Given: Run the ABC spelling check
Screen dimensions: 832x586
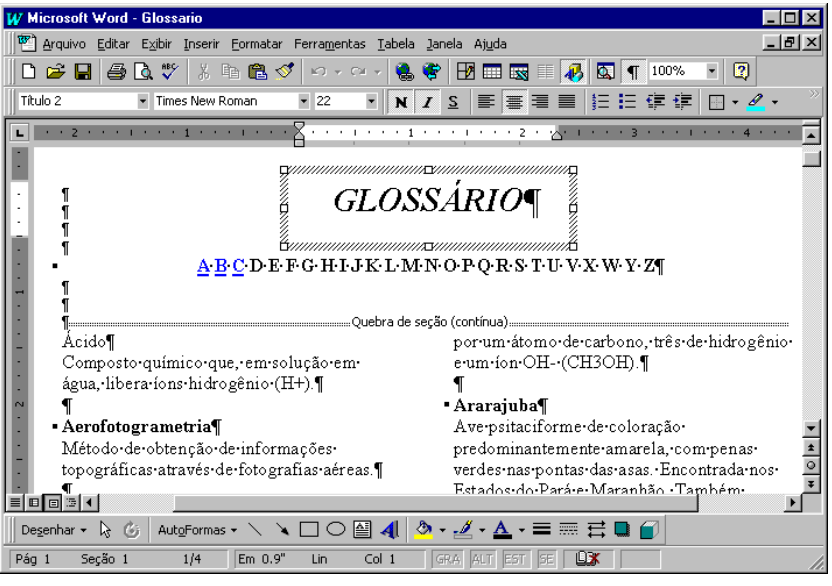Looking at the screenshot, I should click(x=170, y=71).
